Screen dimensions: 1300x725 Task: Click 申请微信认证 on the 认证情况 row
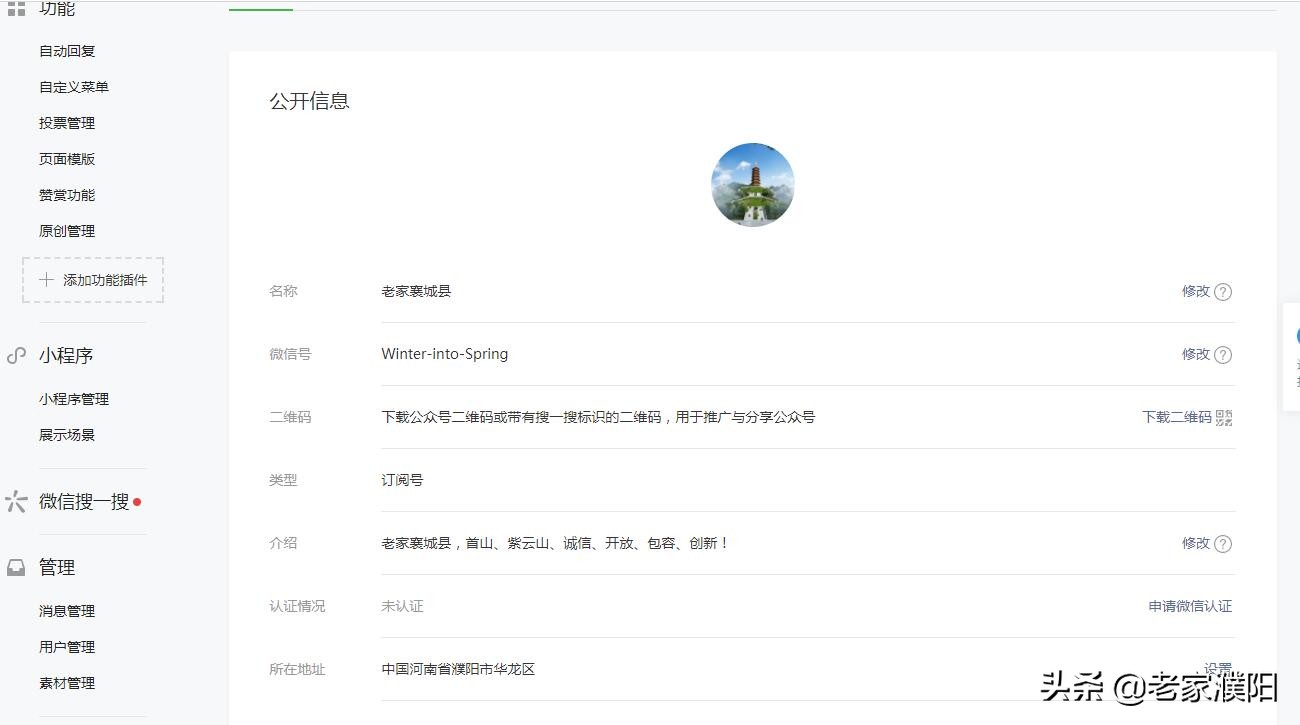[x=1190, y=606]
